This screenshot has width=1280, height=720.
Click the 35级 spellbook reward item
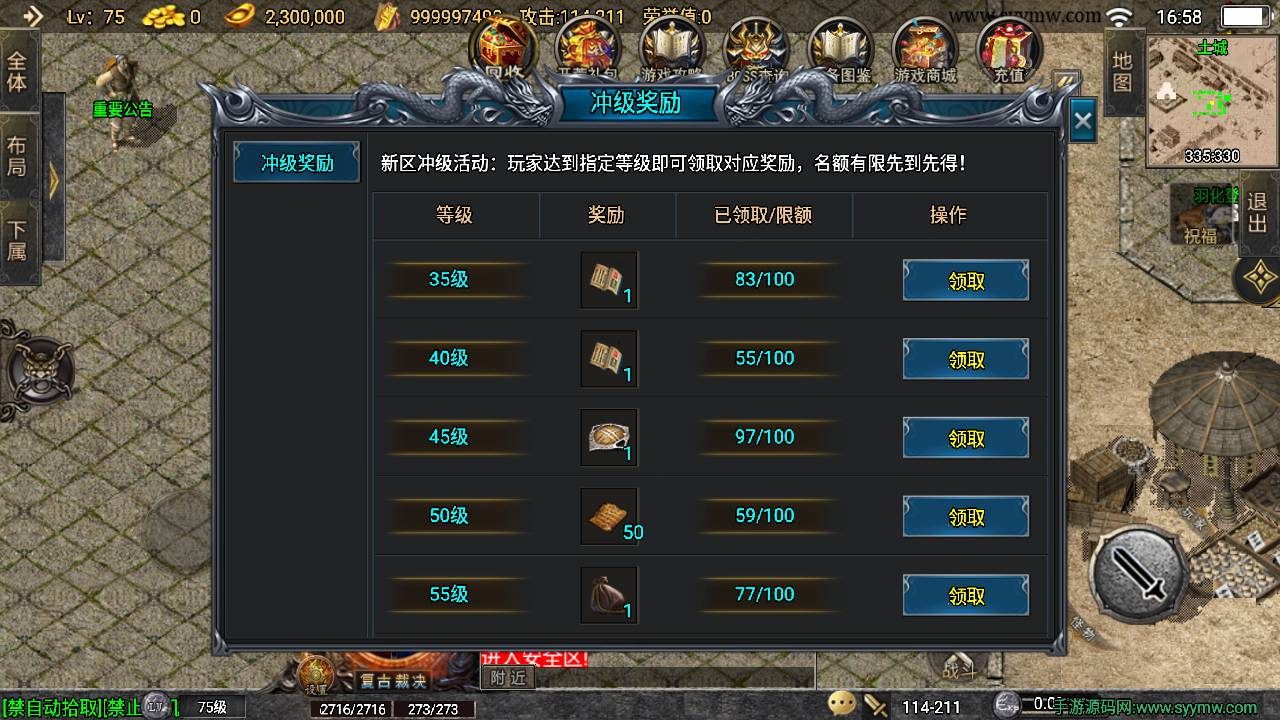(x=609, y=280)
